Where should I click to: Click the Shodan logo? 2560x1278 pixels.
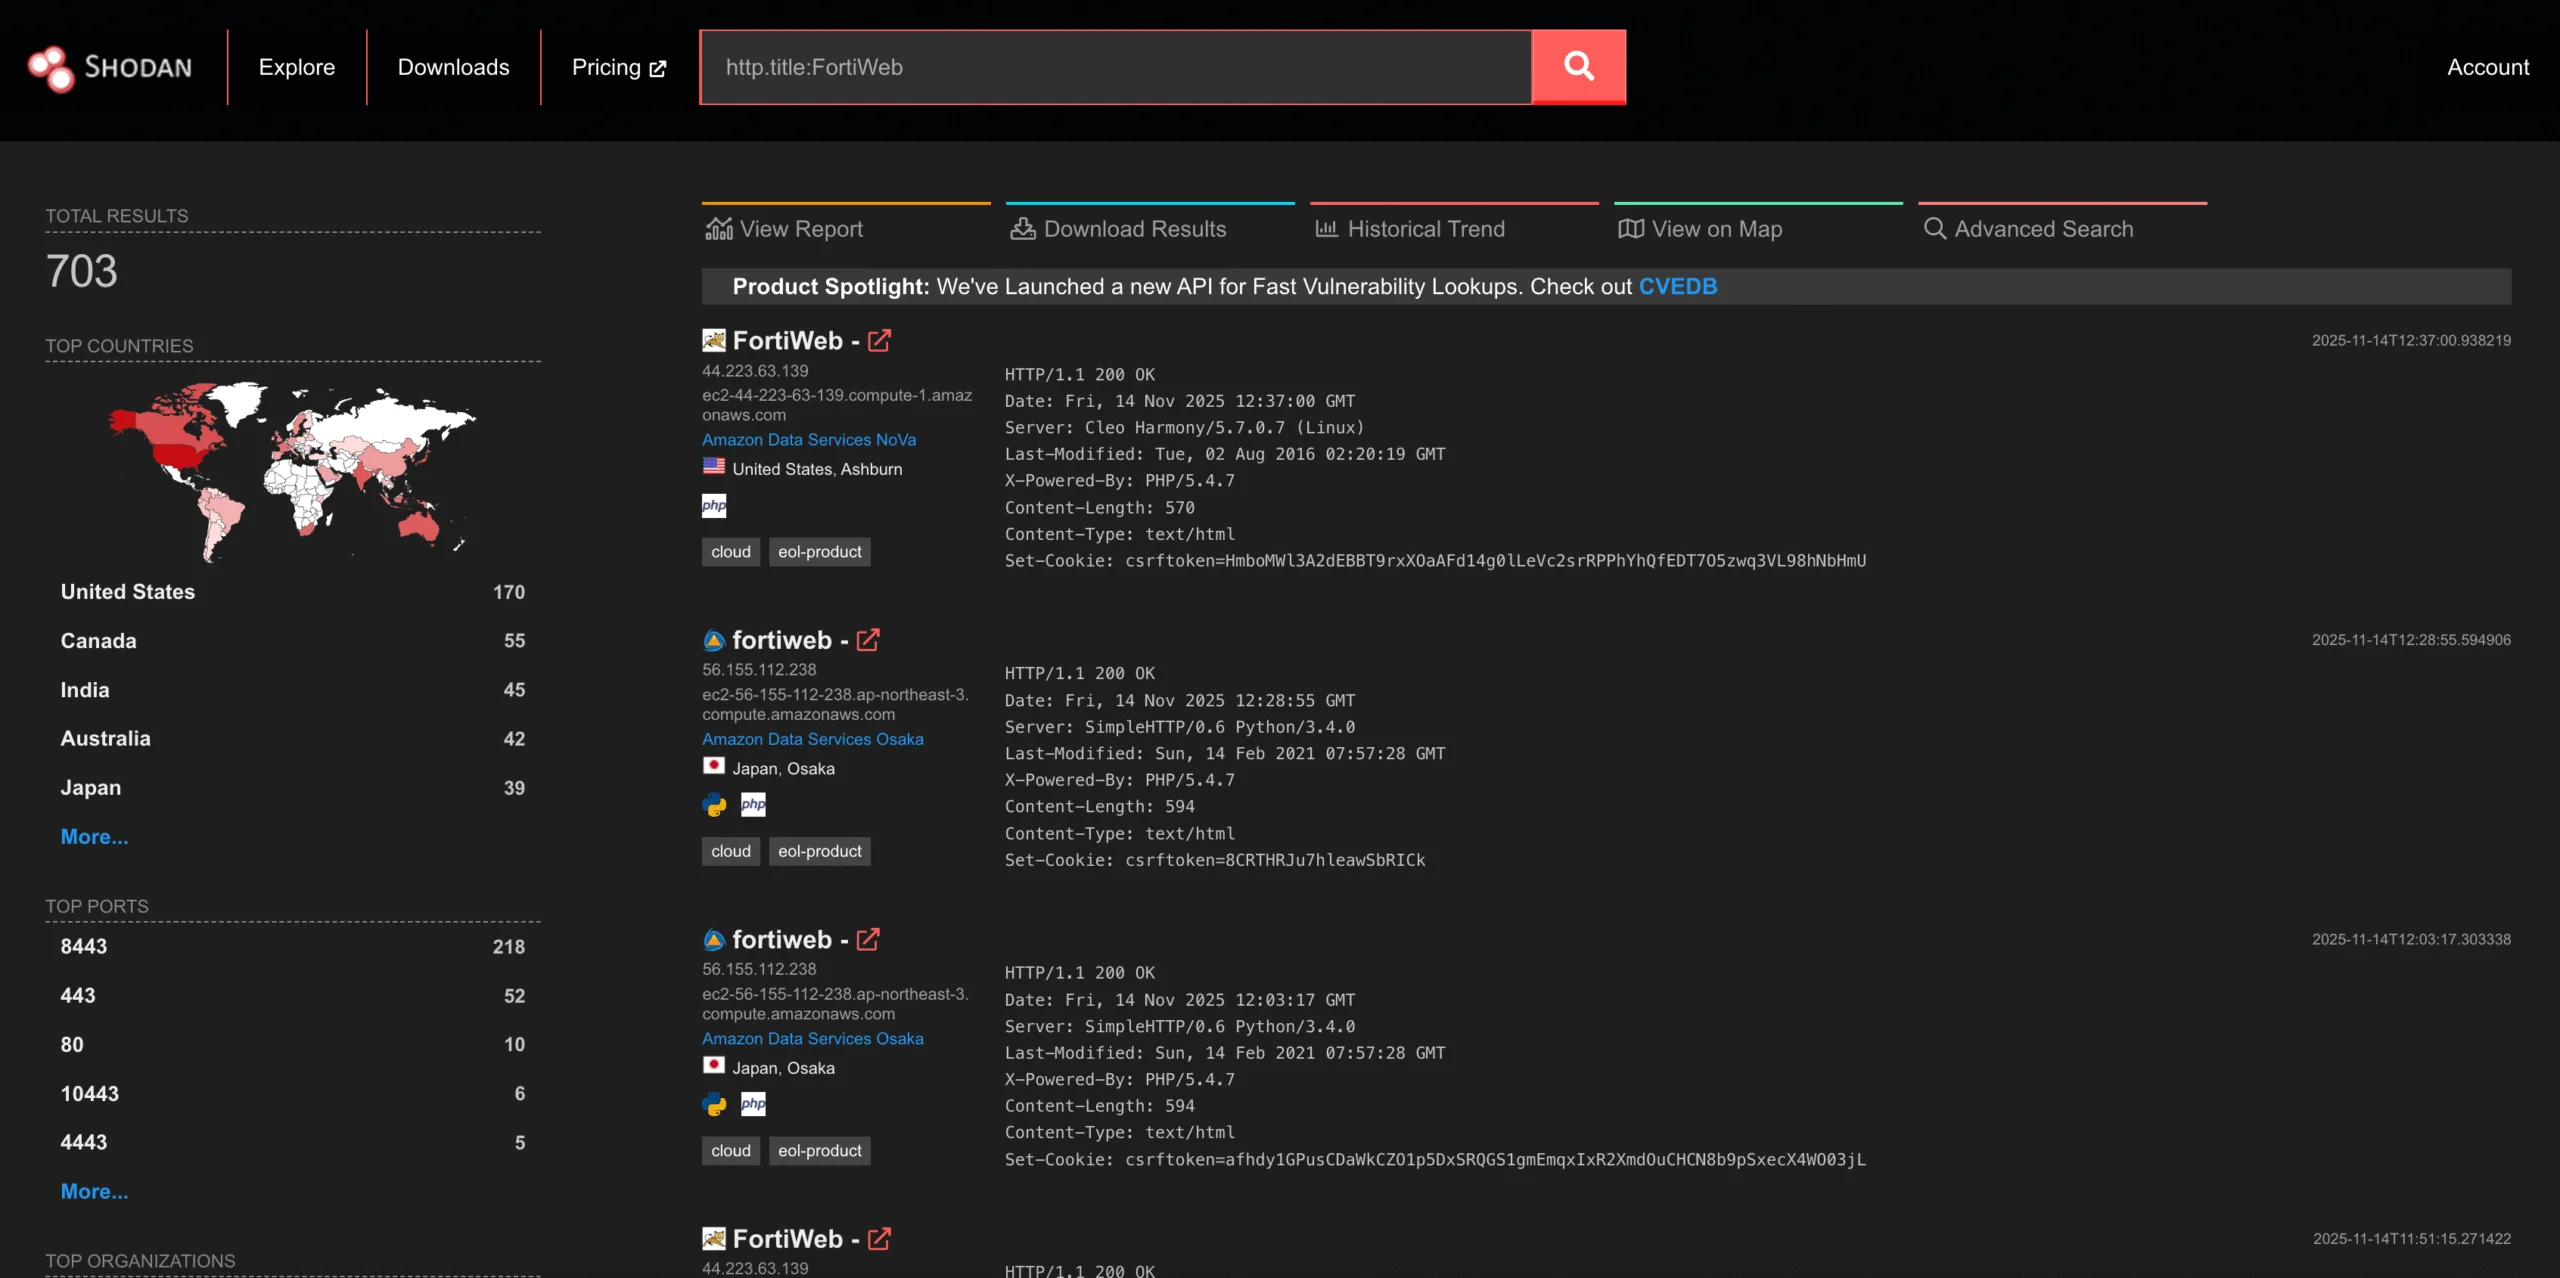pos(110,67)
